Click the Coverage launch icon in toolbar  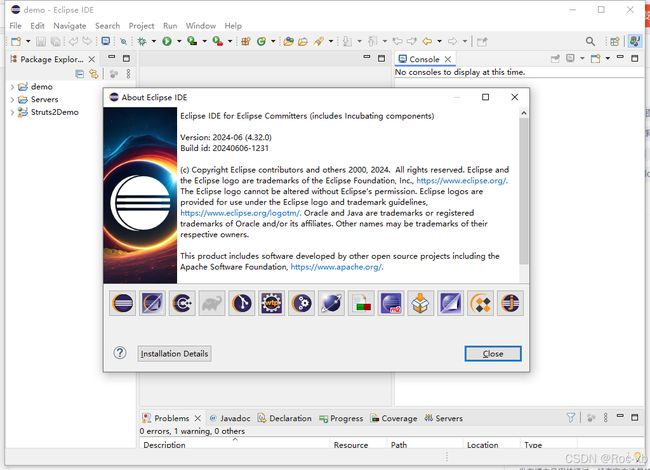(192, 41)
